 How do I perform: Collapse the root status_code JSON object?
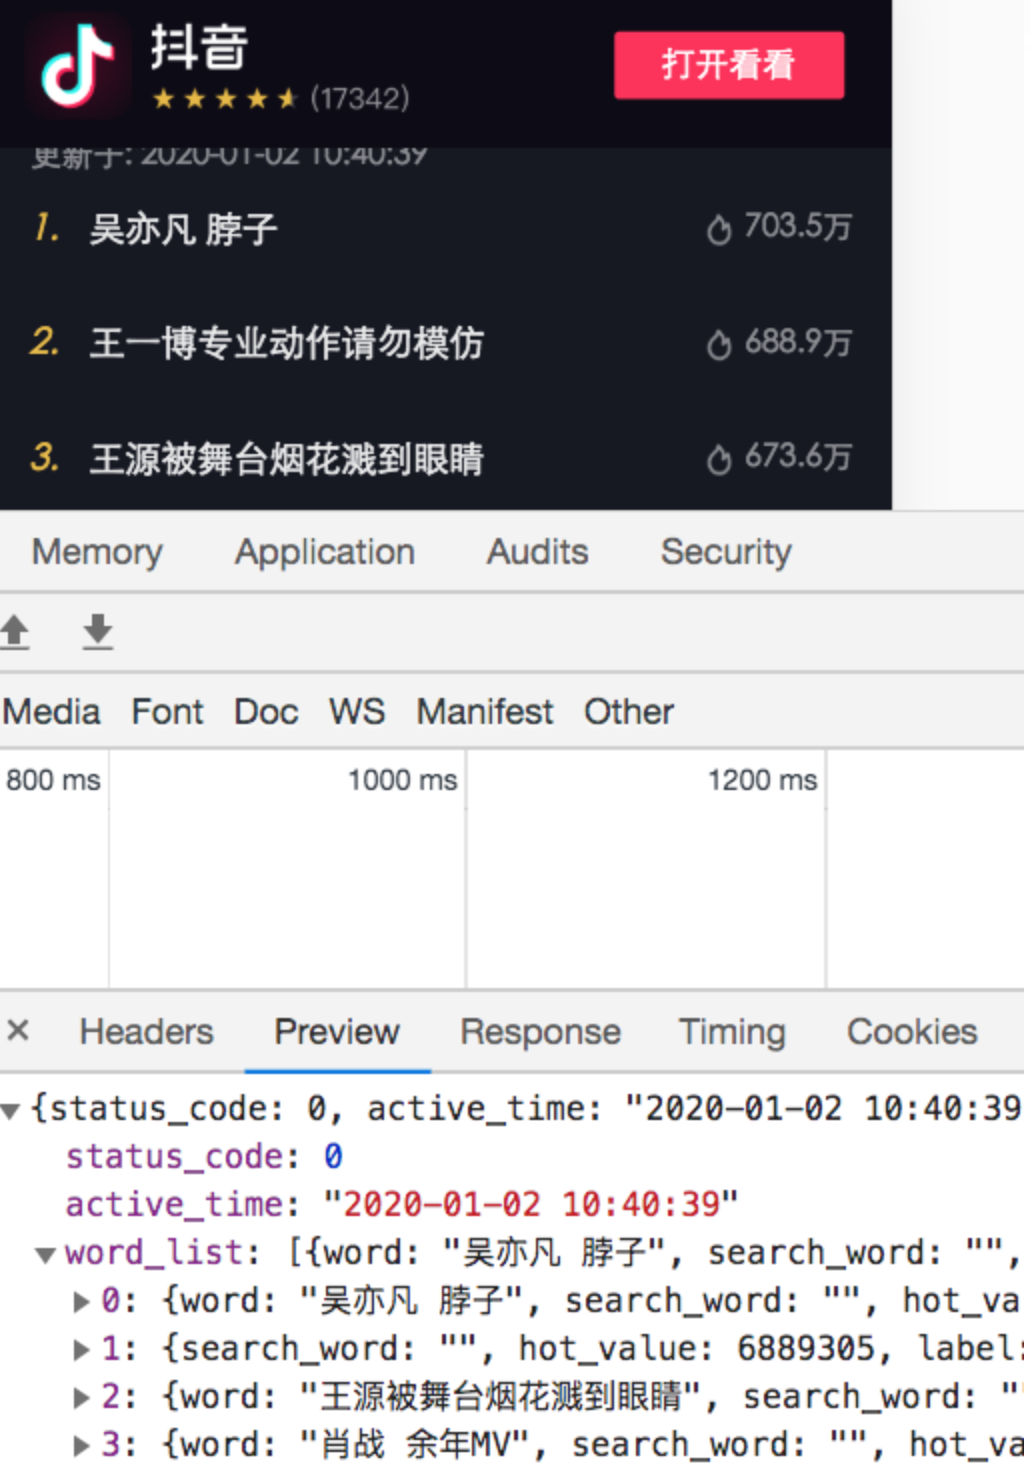pos(11,1110)
